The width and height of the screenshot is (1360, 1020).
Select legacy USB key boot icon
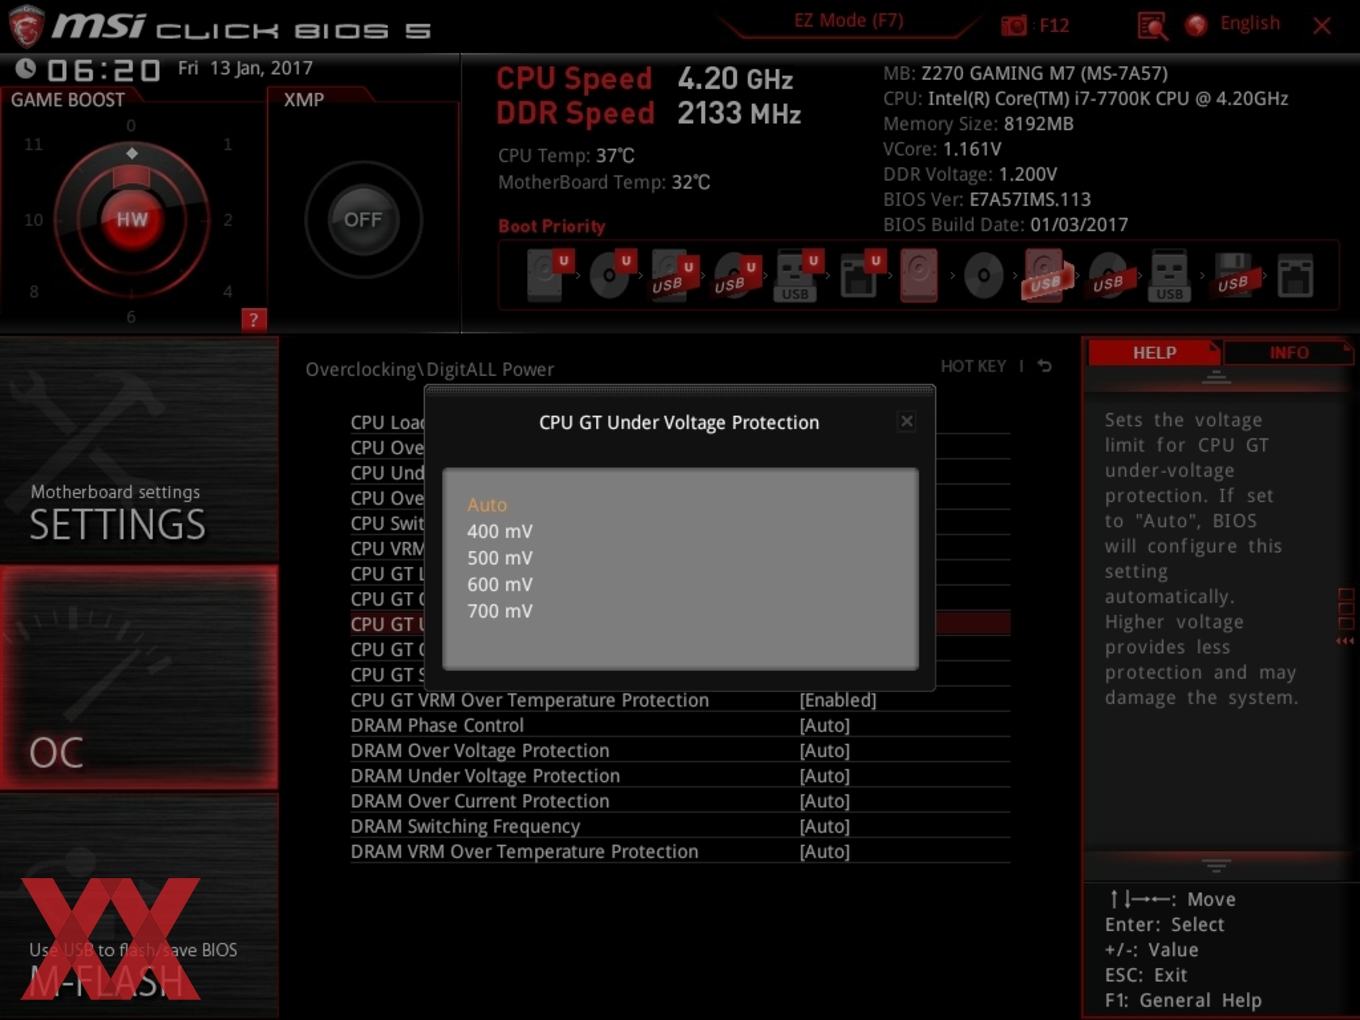pyautogui.click(x=1169, y=275)
